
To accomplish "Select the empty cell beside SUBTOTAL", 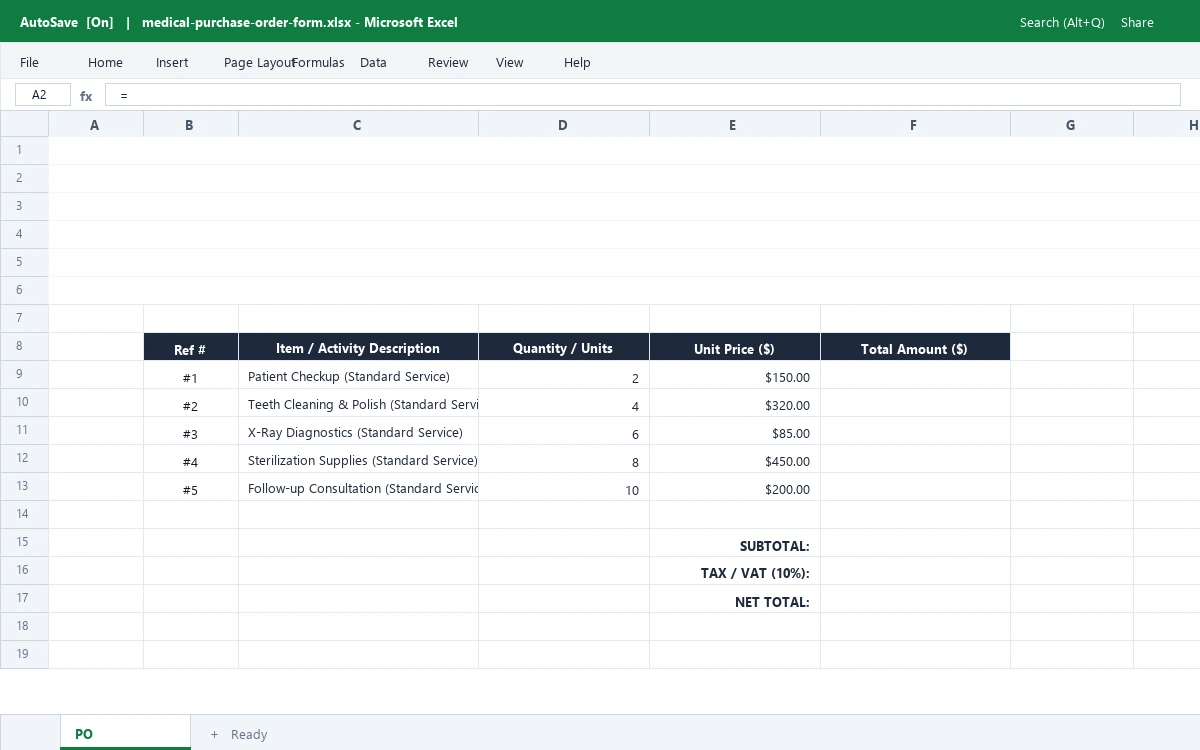I will click(915, 543).
